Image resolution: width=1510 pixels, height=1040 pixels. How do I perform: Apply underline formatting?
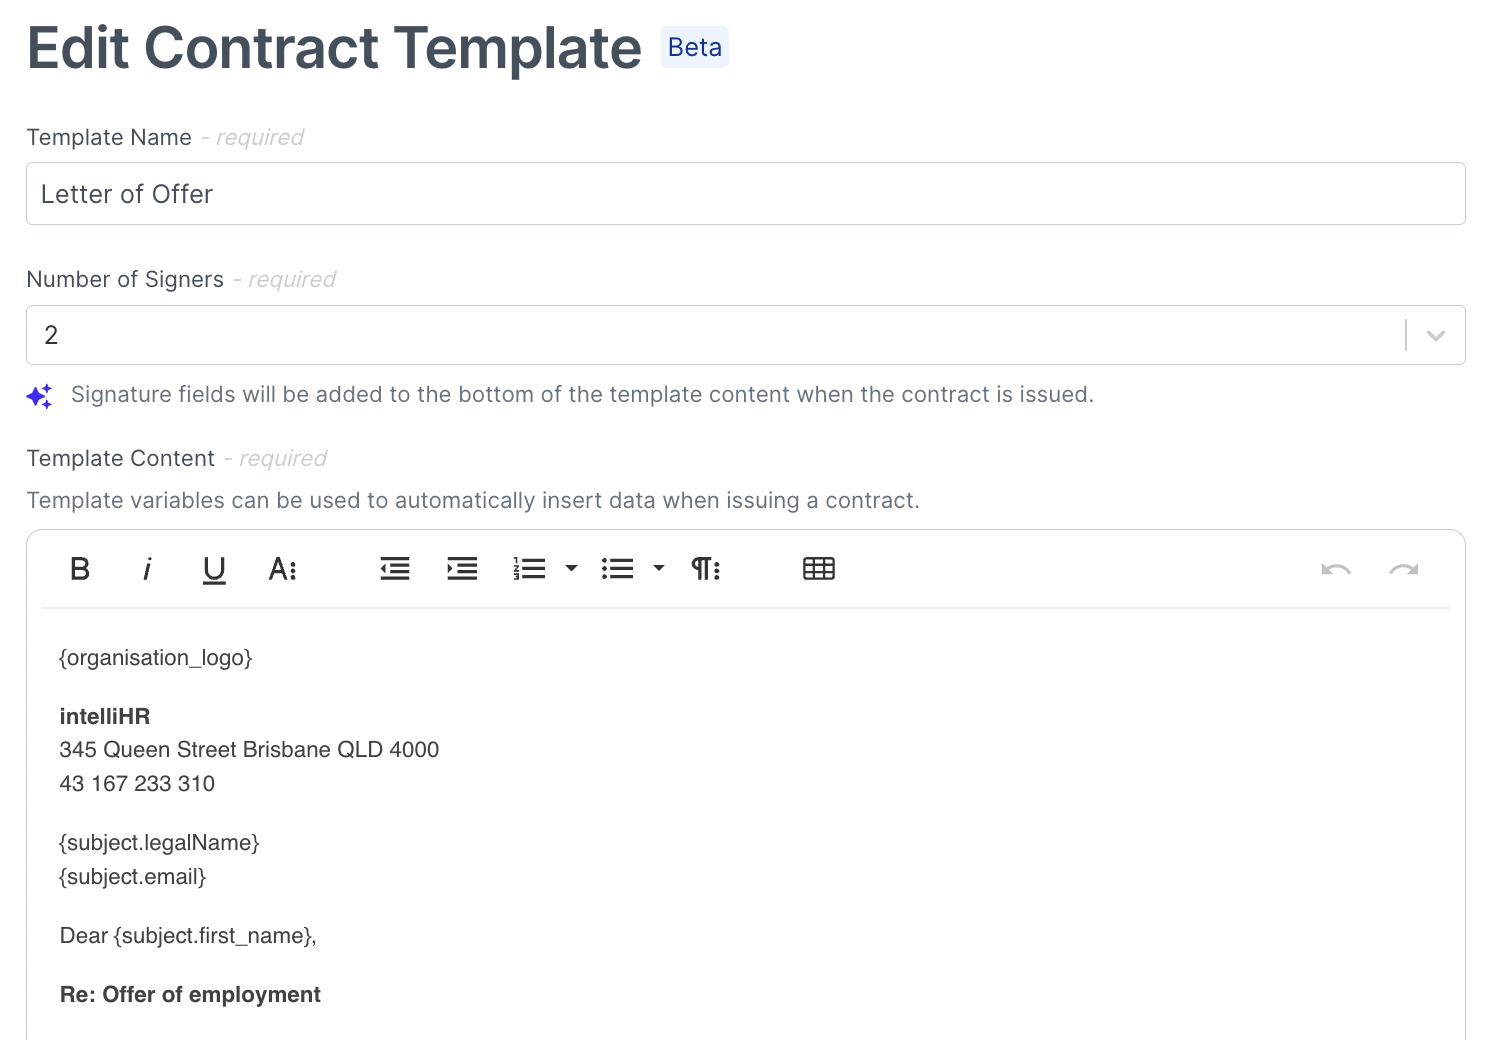[213, 569]
